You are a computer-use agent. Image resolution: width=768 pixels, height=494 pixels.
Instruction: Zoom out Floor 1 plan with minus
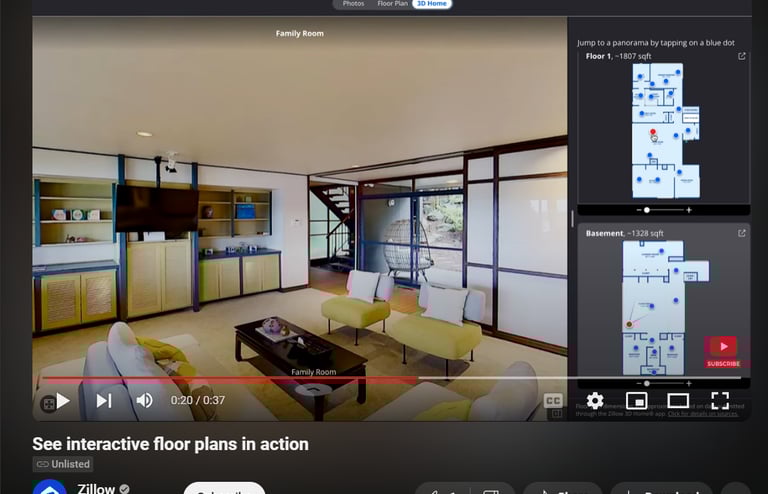tap(639, 210)
